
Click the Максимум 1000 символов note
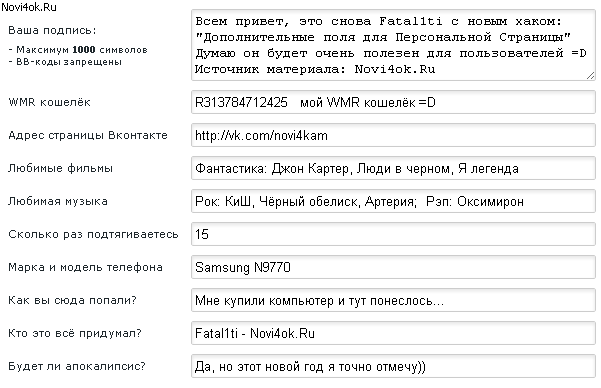pyautogui.click(x=78, y=50)
